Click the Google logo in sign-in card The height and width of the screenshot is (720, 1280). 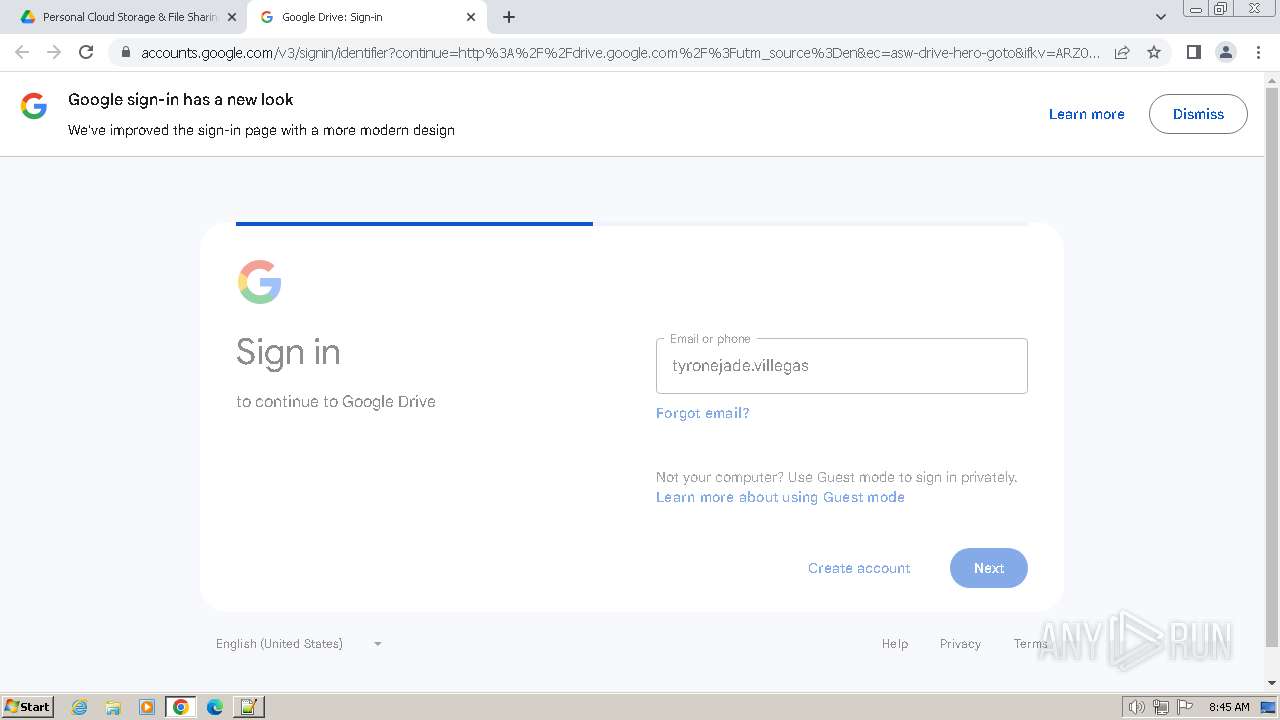[x=259, y=282]
